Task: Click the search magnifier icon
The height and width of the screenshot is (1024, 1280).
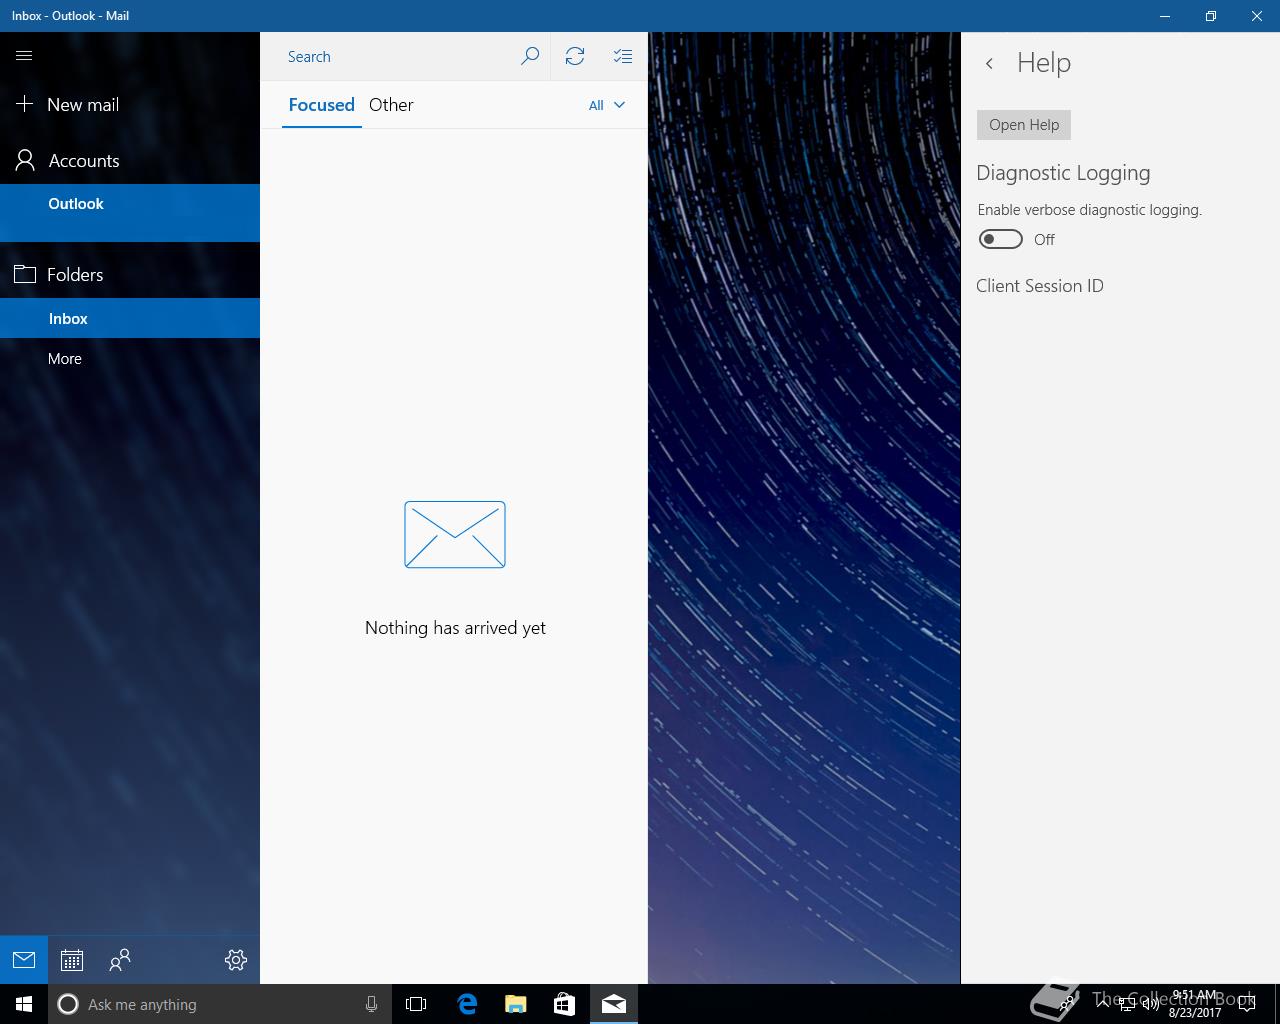Action: click(x=530, y=57)
